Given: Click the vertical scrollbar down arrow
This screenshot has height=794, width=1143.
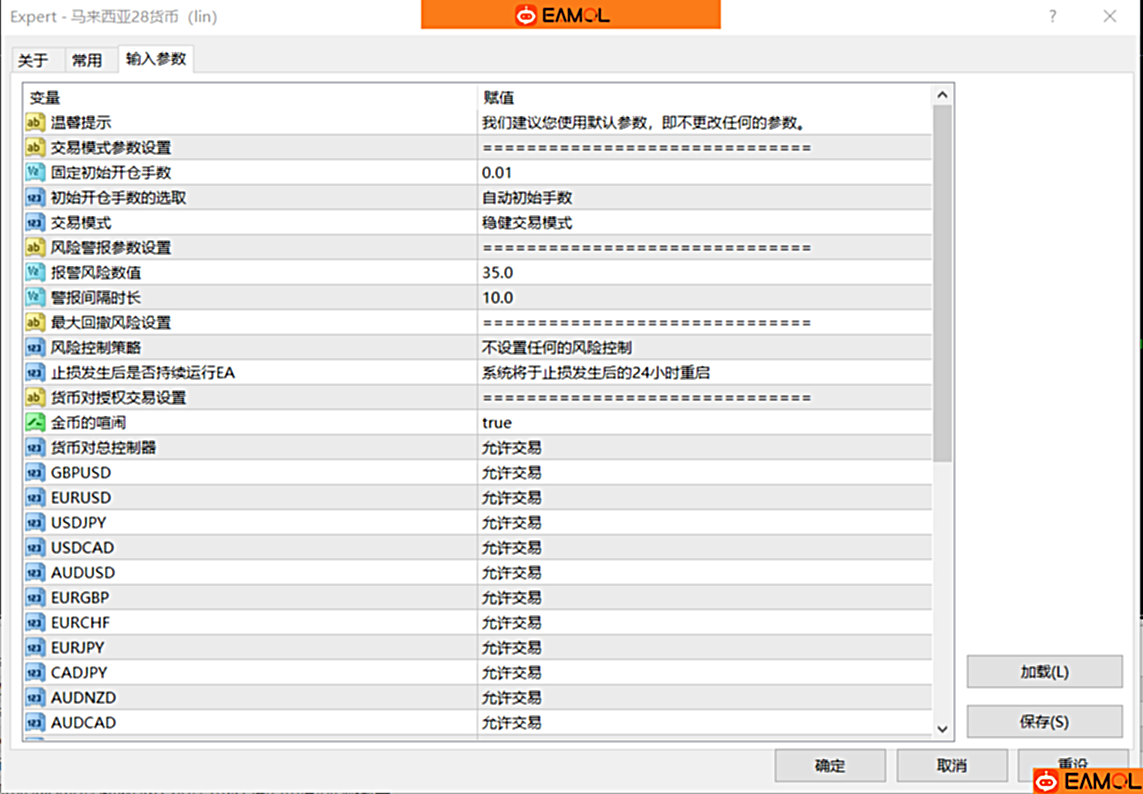Looking at the screenshot, I should point(942,729).
